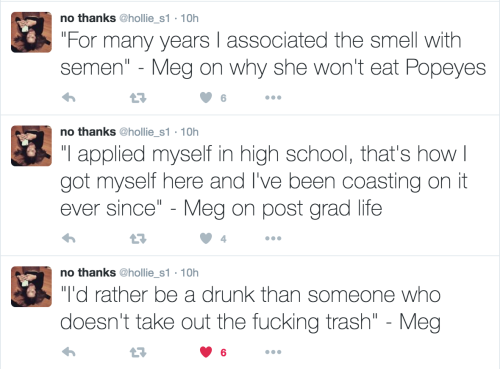Screen dimensions: 500x369
Task: Open the @hollie_s1 handle on the first tweet
Action: coord(145,18)
